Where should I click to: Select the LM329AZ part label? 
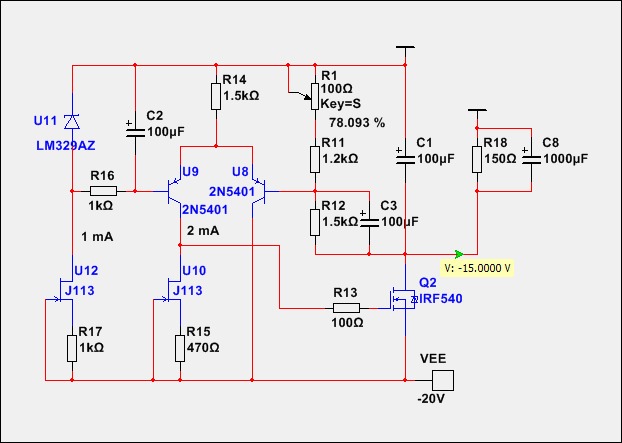click(66, 146)
